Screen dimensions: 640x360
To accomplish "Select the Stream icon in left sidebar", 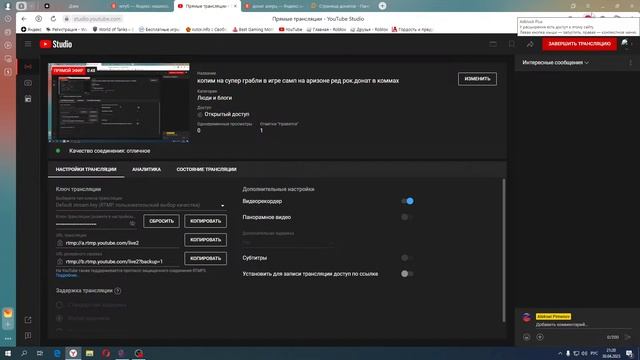I will point(28,67).
